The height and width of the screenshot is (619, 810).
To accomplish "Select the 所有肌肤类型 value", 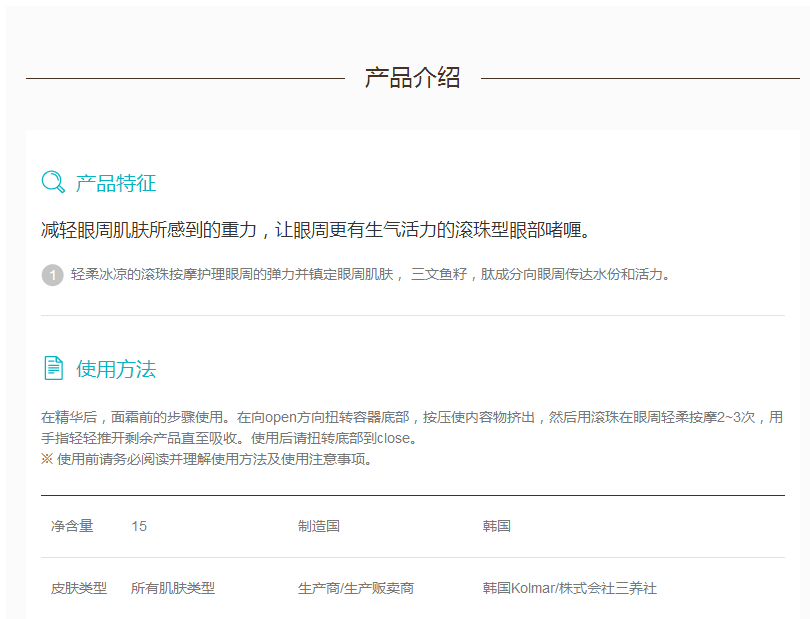I will [x=172, y=588].
